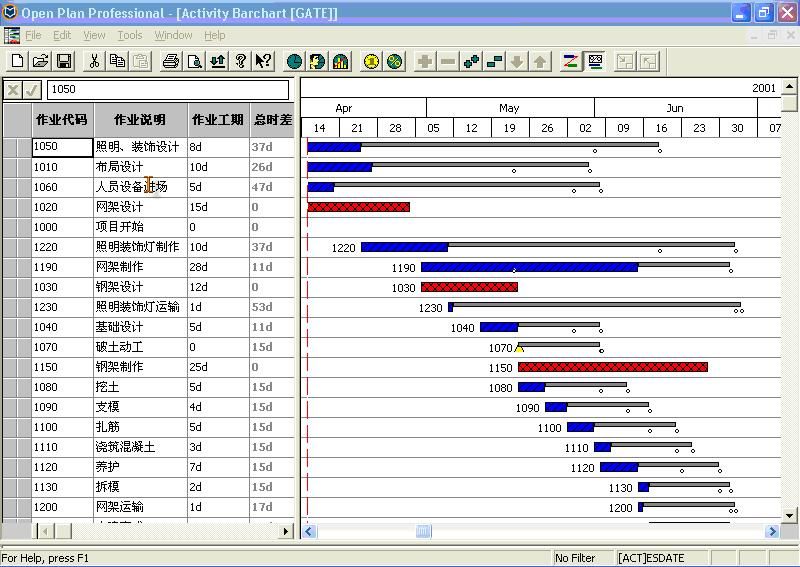800x567 pixels.
Task: Open the Tools menu
Action: point(130,35)
